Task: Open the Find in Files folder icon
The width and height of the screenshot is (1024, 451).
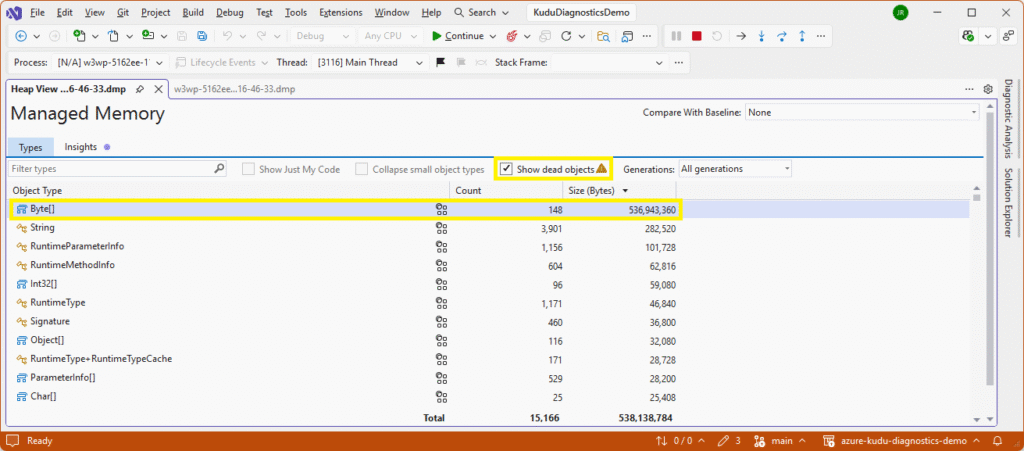Action: coord(603,37)
